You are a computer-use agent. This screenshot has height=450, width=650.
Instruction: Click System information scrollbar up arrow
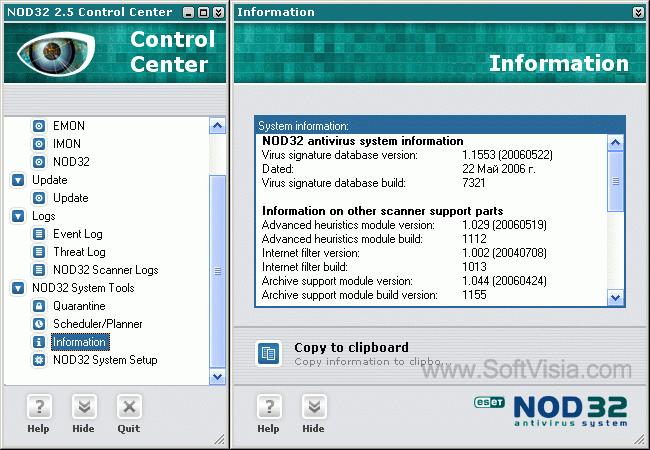(616, 143)
